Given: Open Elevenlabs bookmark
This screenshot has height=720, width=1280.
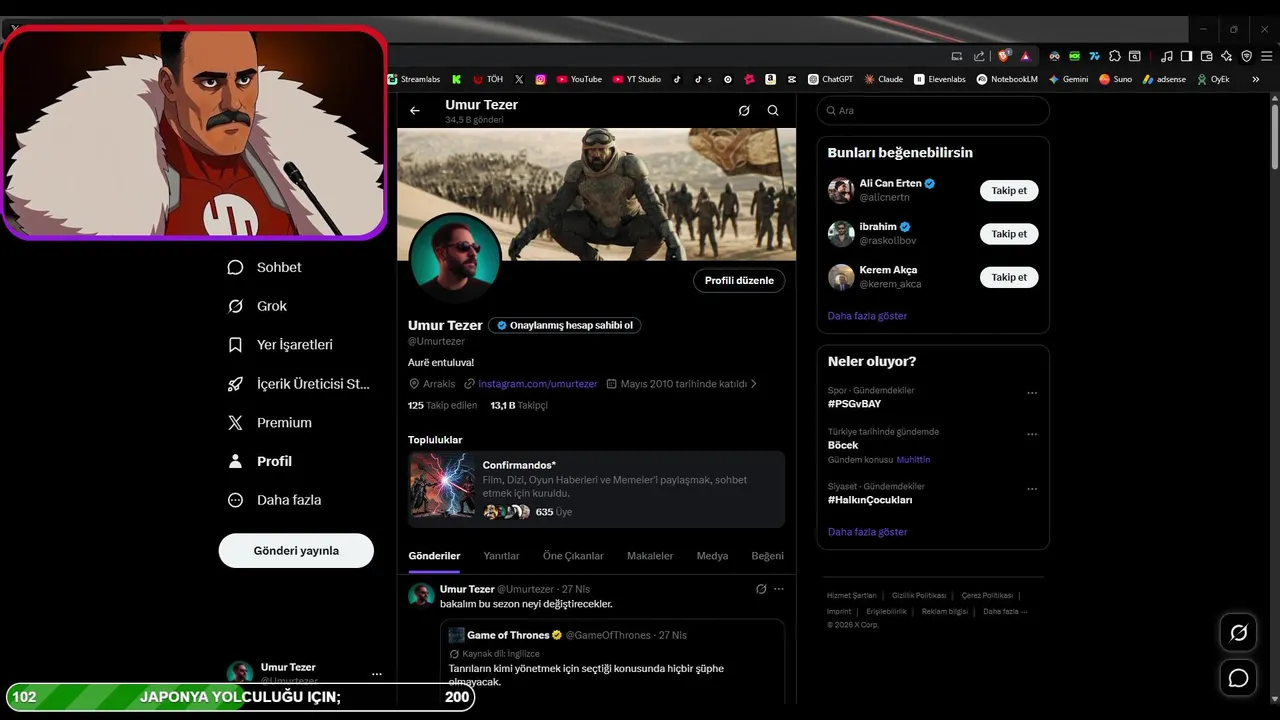Looking at the screenshot, I should tap(940, 79).
